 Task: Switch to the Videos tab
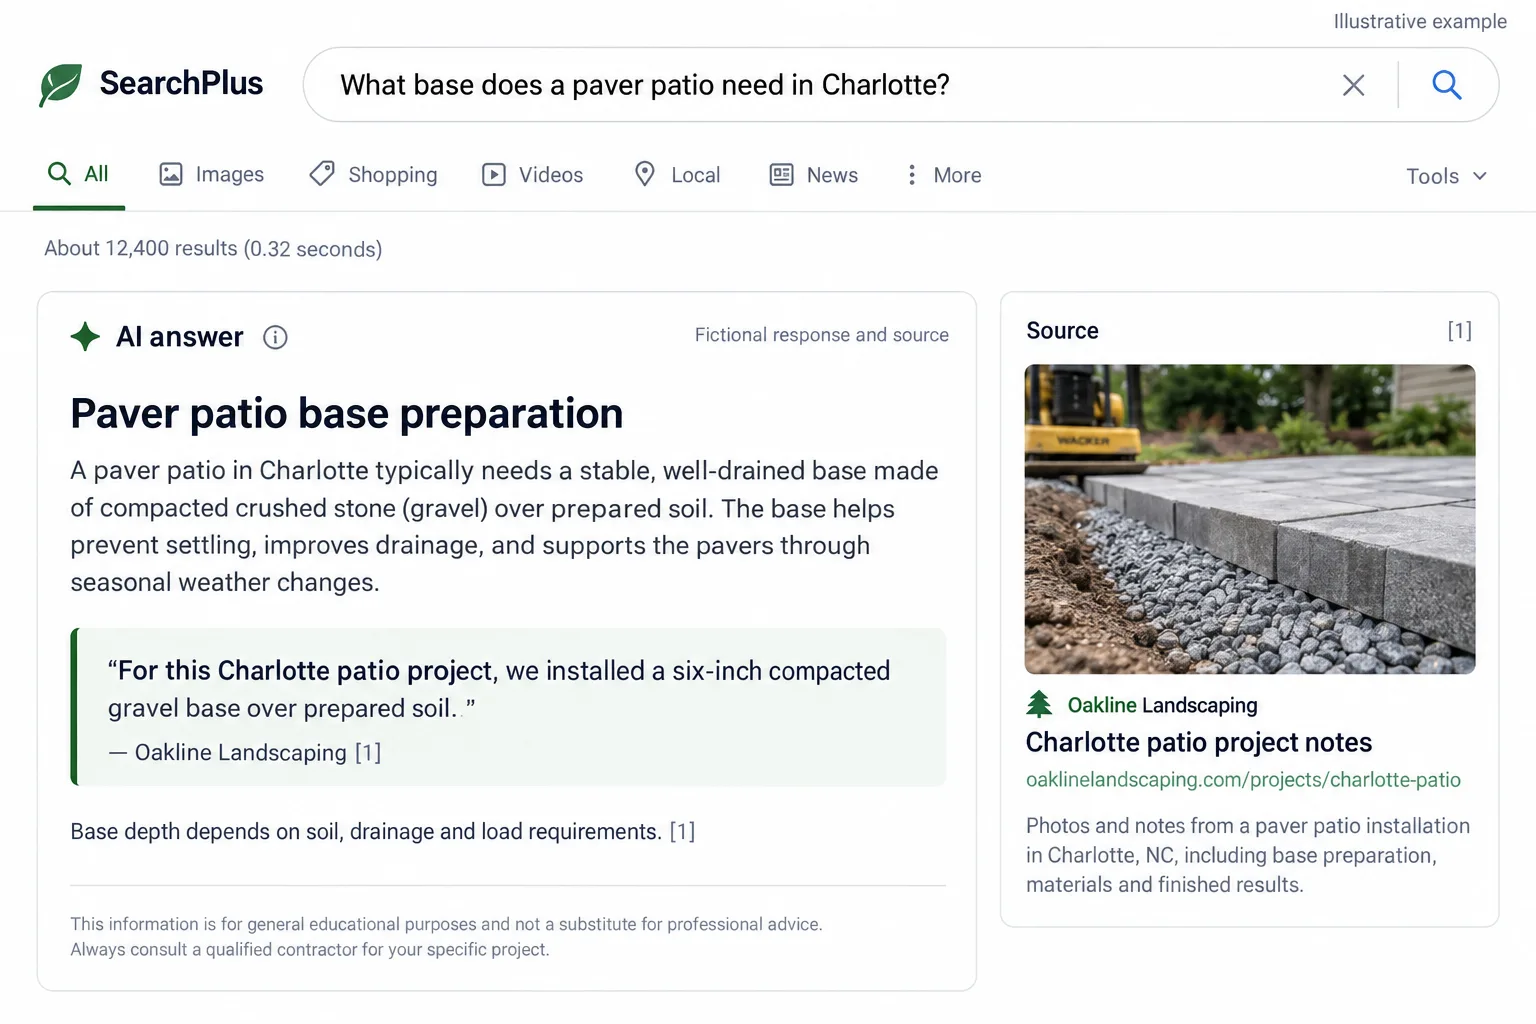[x=532, y=175]
